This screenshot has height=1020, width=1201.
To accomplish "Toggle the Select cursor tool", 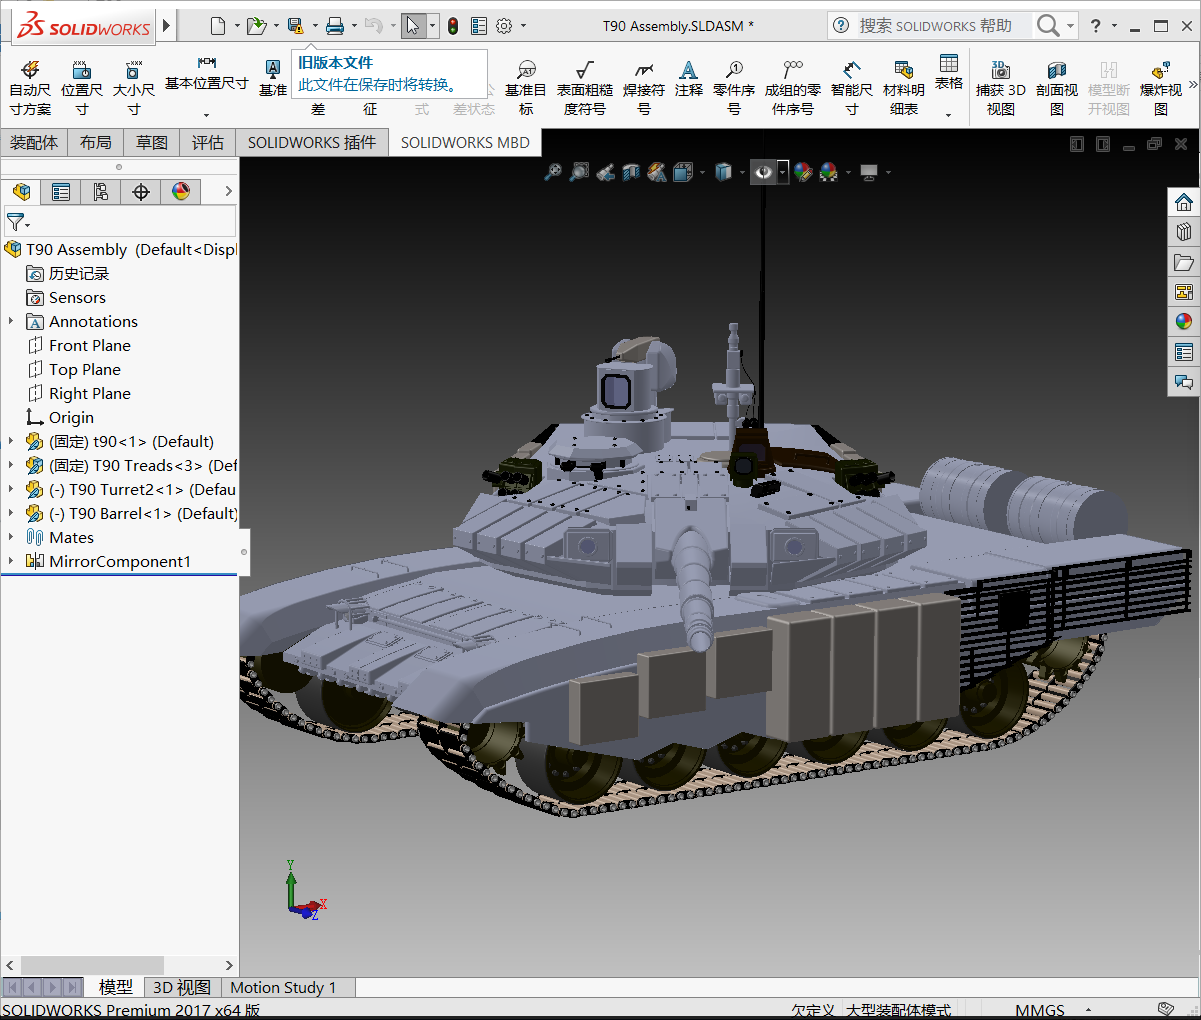I will [412, 26].
